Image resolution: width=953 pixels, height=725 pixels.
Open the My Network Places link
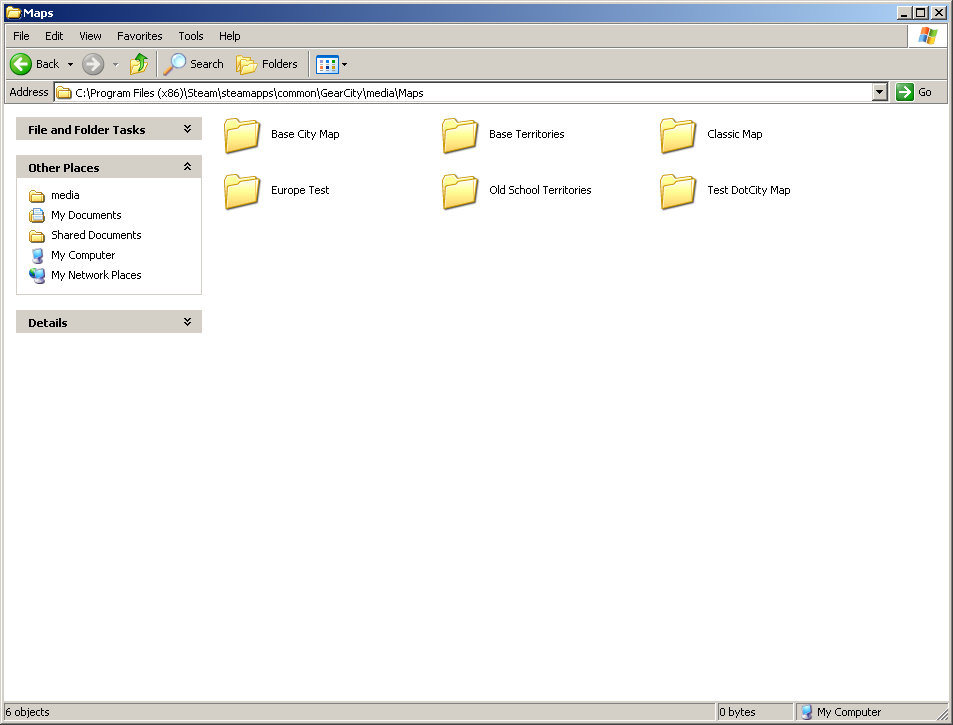pyautogui.click(x=96, y=275)
